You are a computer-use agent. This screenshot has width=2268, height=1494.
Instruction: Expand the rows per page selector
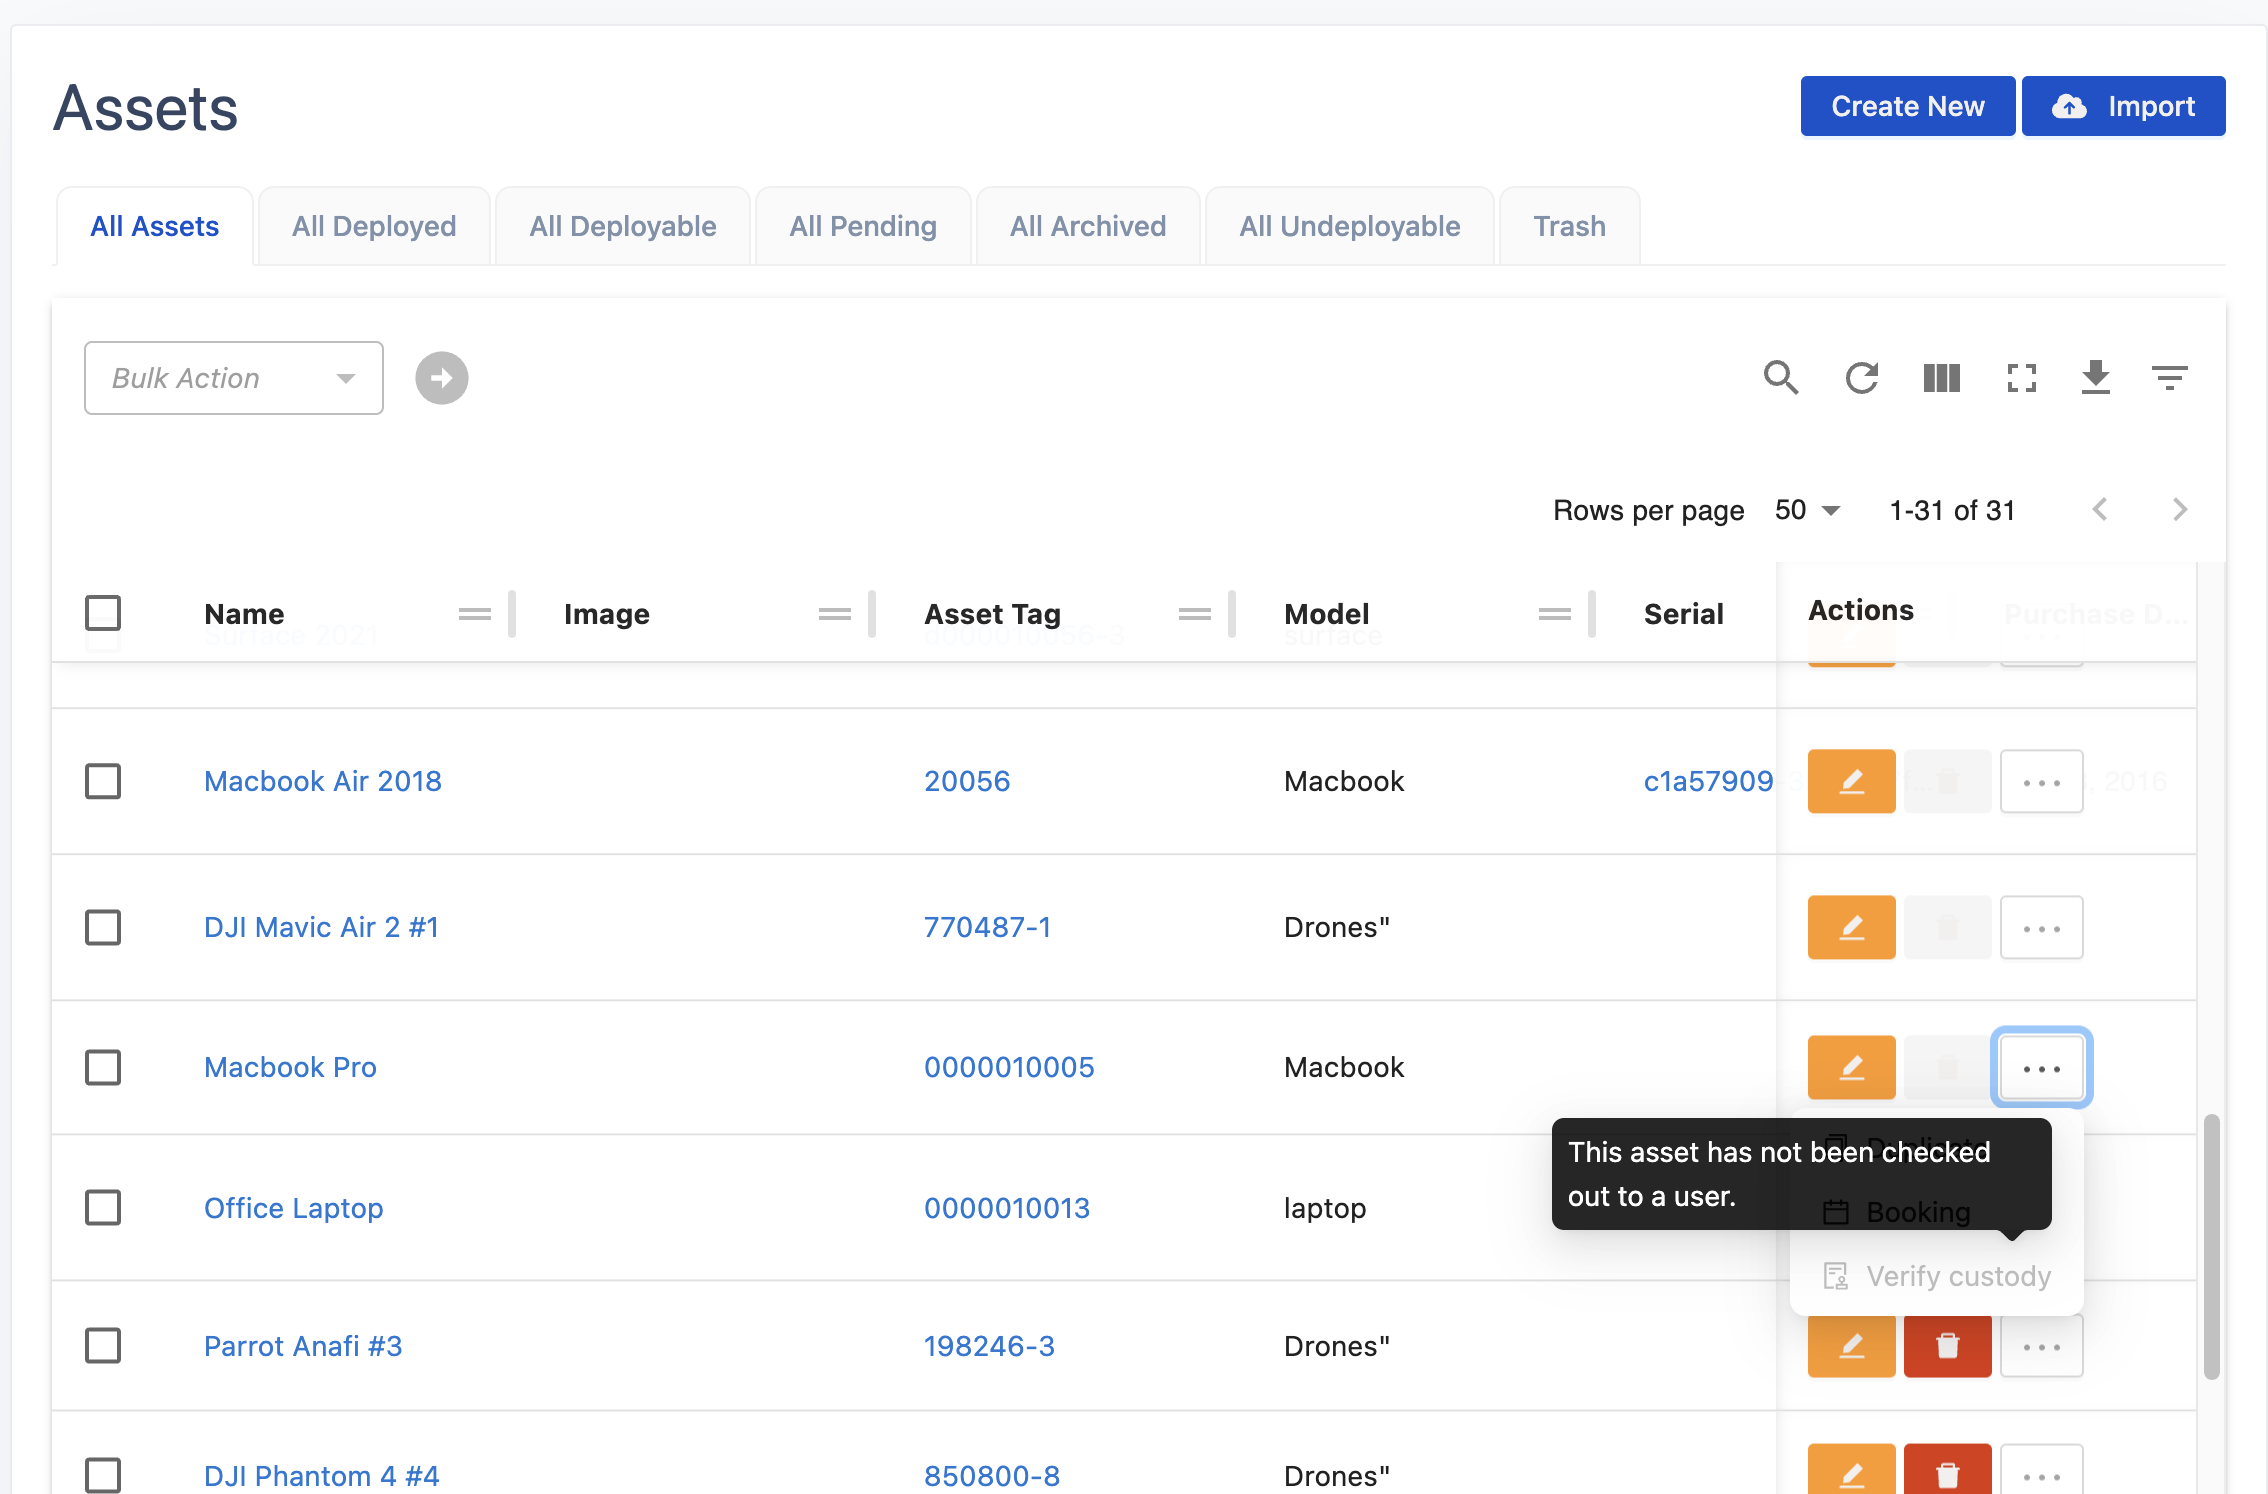pos(1807,511)
